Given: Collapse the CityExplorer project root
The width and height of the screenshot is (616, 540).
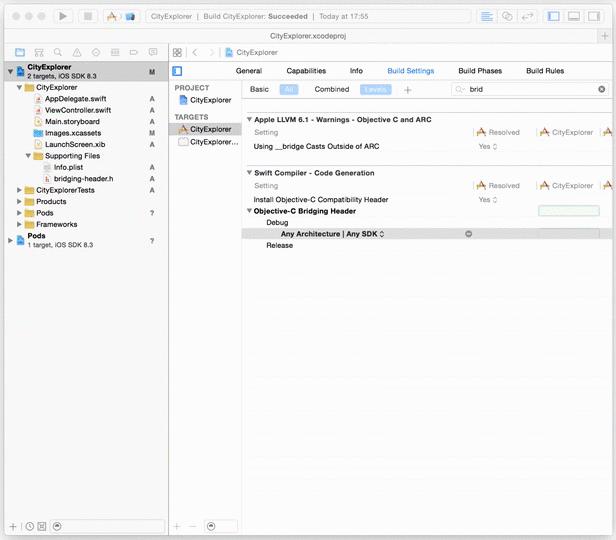Looking at the screenshot, I should pyautogui.click(x=11, y=71).
